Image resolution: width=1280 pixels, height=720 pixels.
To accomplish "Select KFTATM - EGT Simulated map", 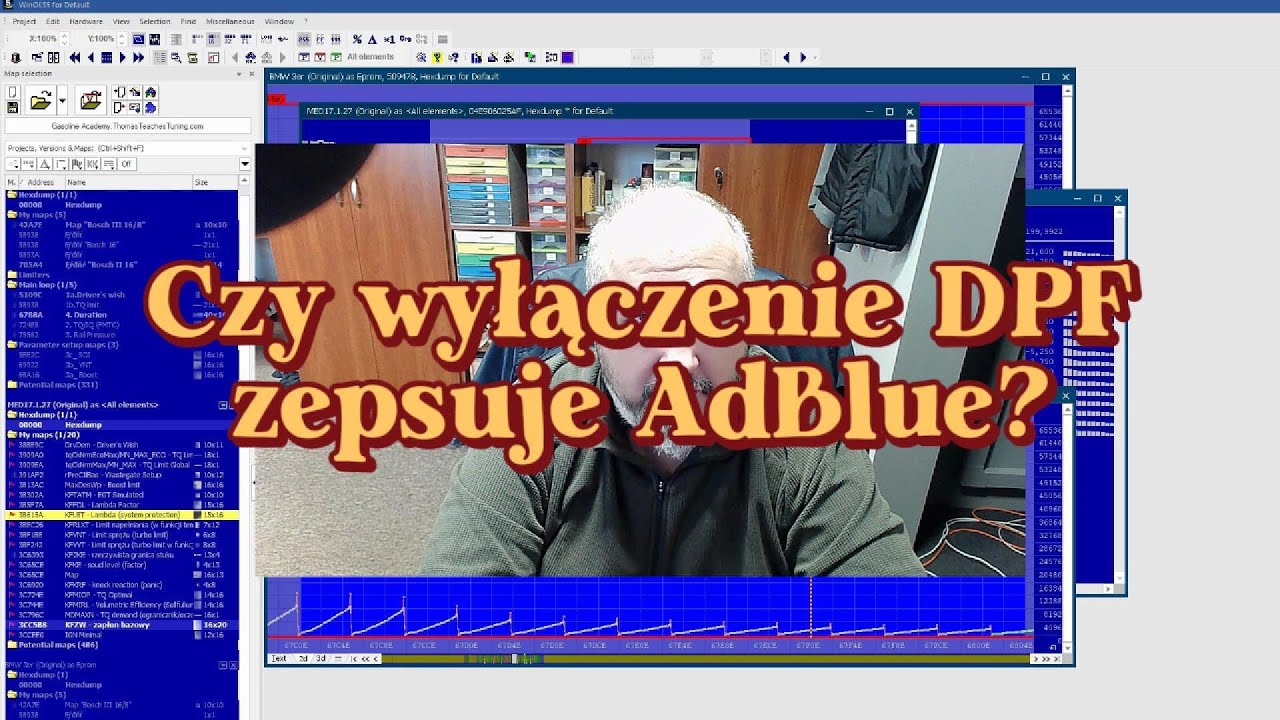I will (x=122, y=495).
